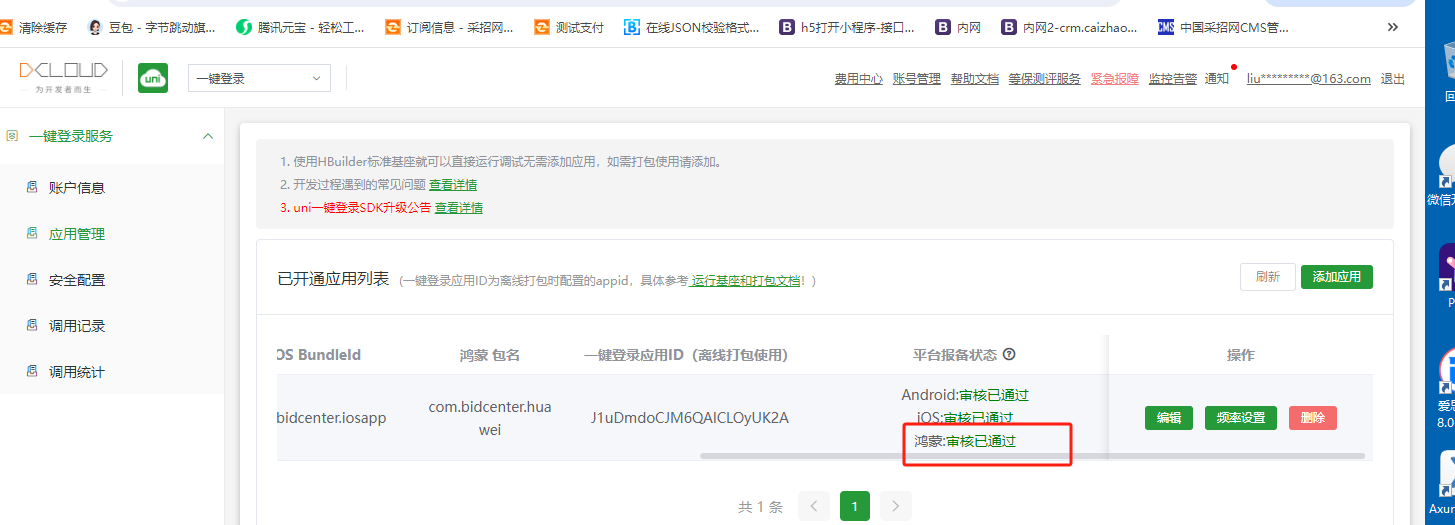Image resolution: width=1455 pixels, height=525 pixels.
Task: Click the help icon beside 平台报备状态
Action: point(1009,354)
